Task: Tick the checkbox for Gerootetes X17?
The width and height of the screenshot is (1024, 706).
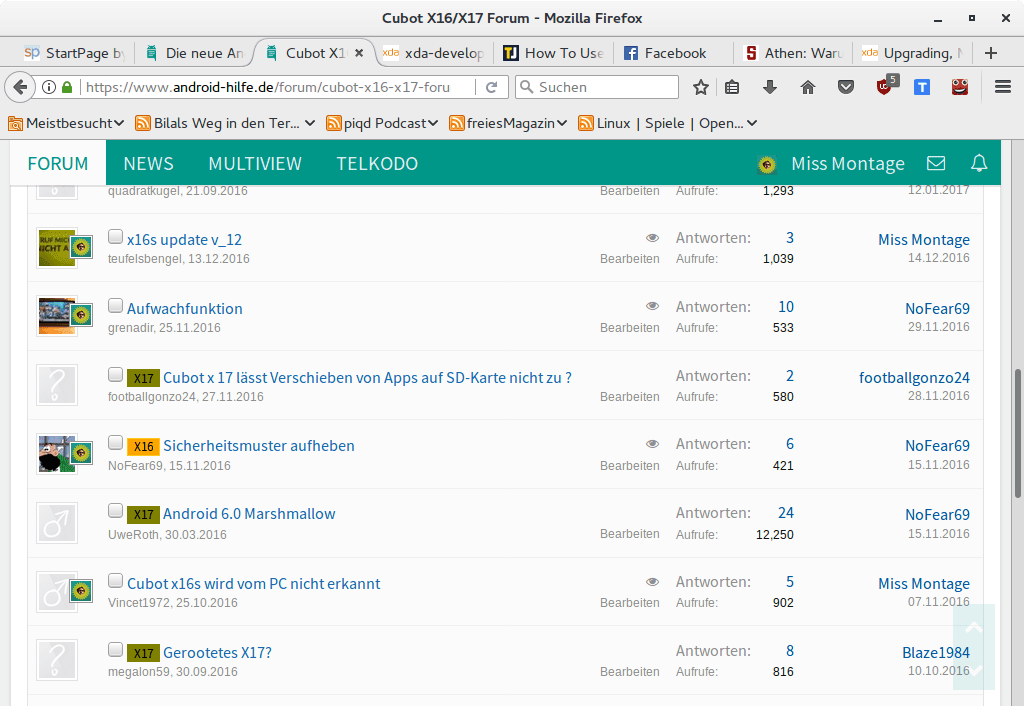Action: [x=115, y=650]
